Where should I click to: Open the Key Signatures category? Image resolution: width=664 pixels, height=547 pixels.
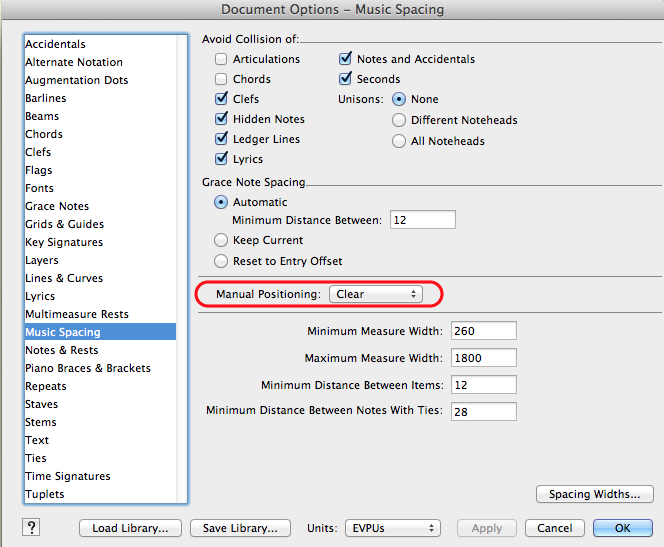click(64, 242)
